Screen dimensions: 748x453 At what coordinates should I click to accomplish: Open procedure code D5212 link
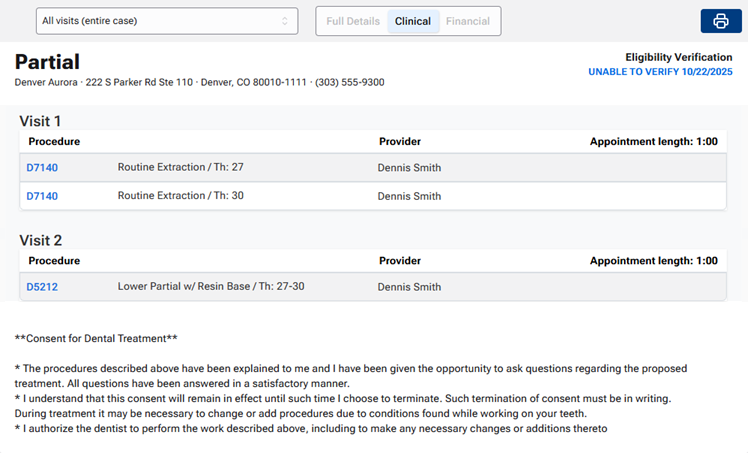pos(42,287)
